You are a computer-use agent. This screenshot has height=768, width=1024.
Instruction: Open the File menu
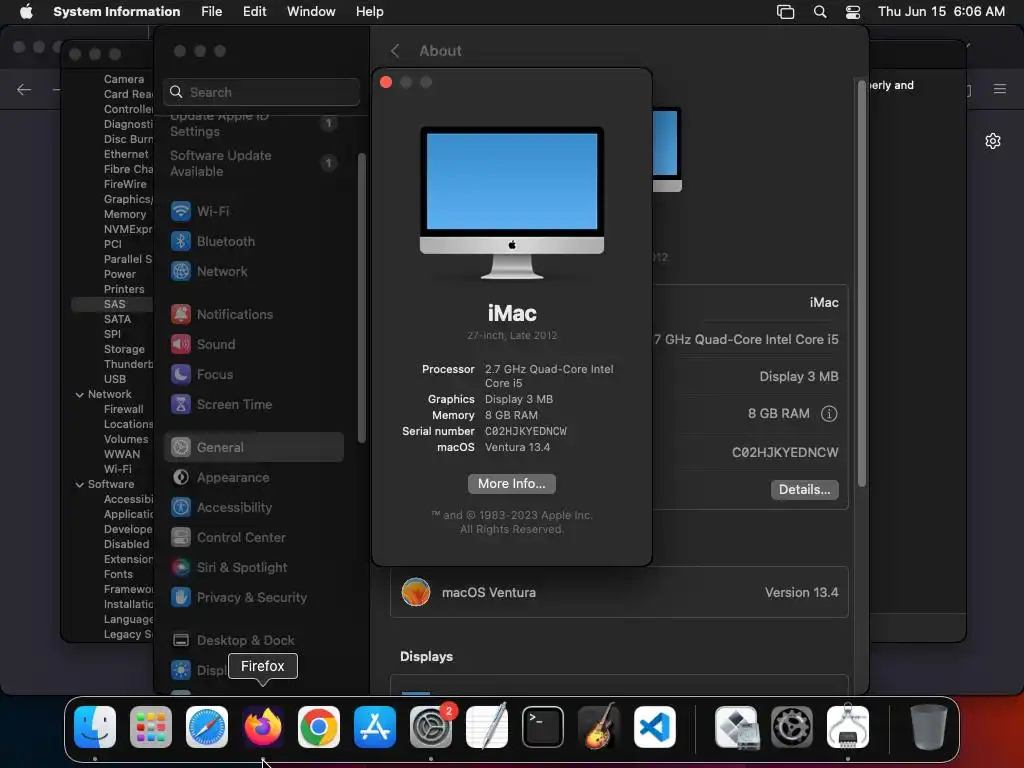[x=212, y=12]
